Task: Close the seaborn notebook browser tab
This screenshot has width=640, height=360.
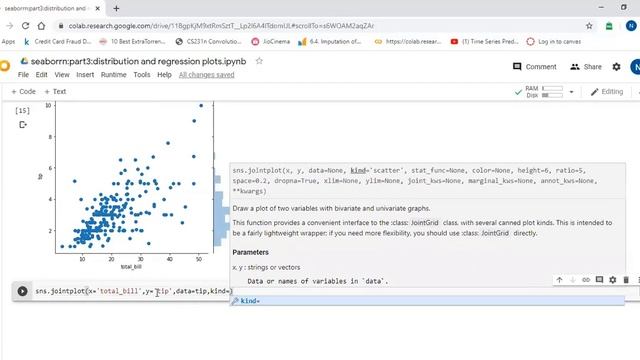Action: click(x=98, y=8)
